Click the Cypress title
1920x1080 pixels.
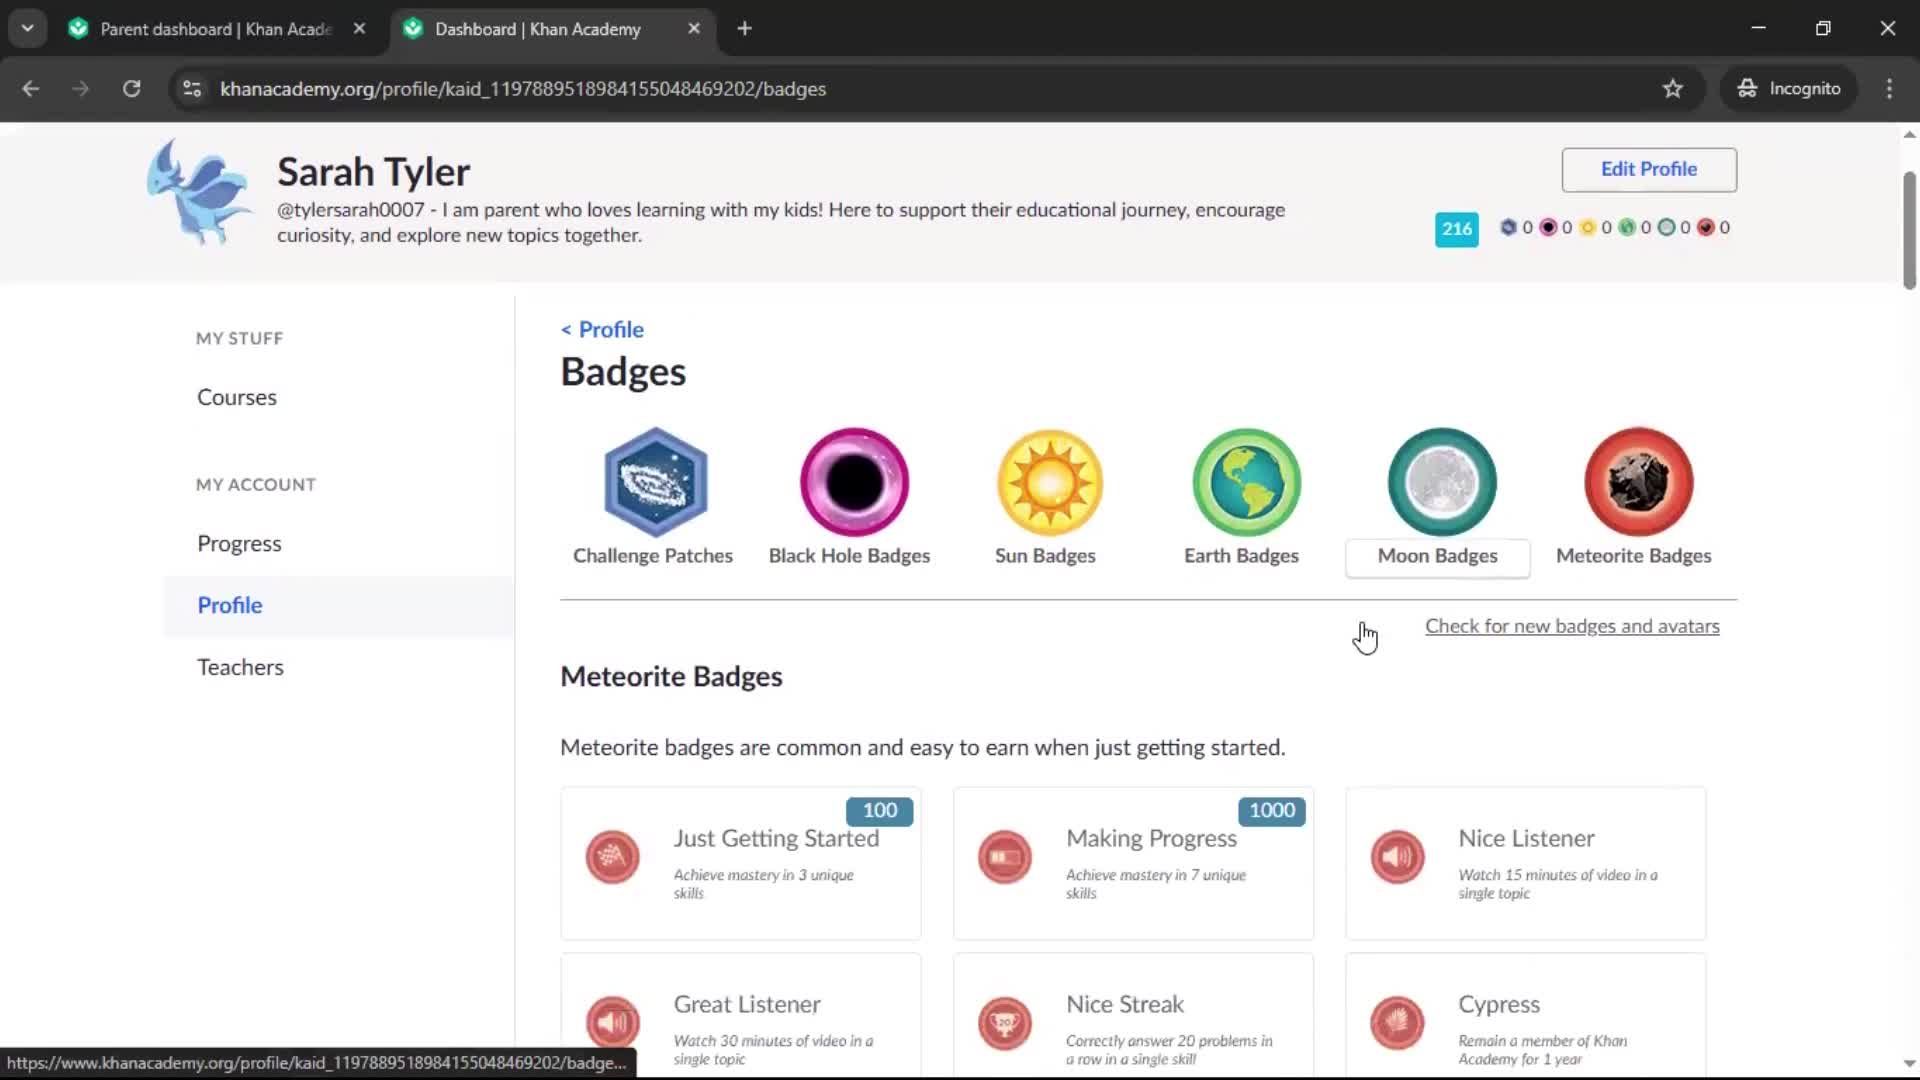click(1499, 1004)
